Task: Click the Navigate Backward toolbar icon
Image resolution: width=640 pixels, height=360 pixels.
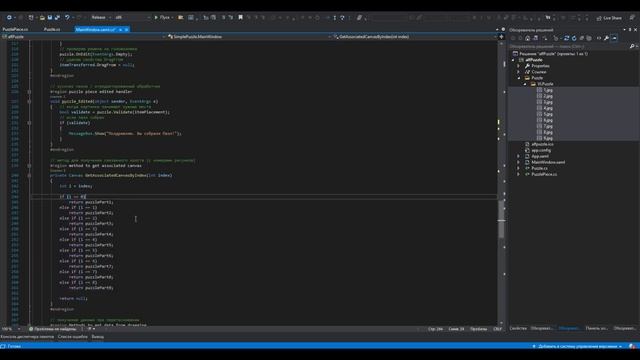Action: pyautogui.click(x=9, y=18)
